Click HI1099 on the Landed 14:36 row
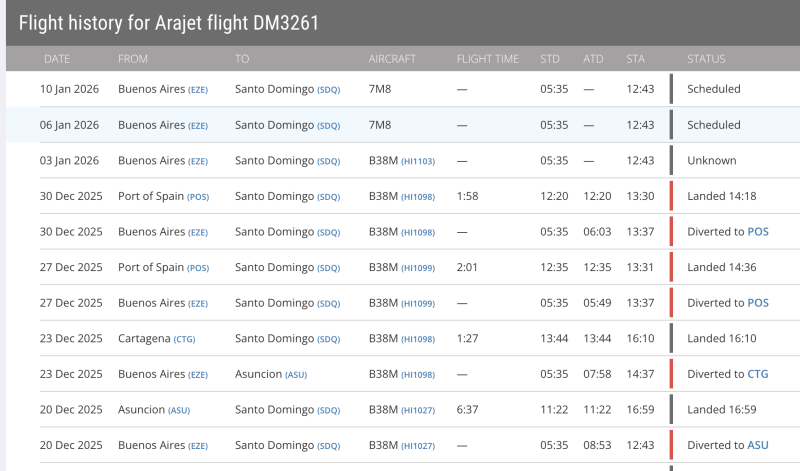 [418, 268]
